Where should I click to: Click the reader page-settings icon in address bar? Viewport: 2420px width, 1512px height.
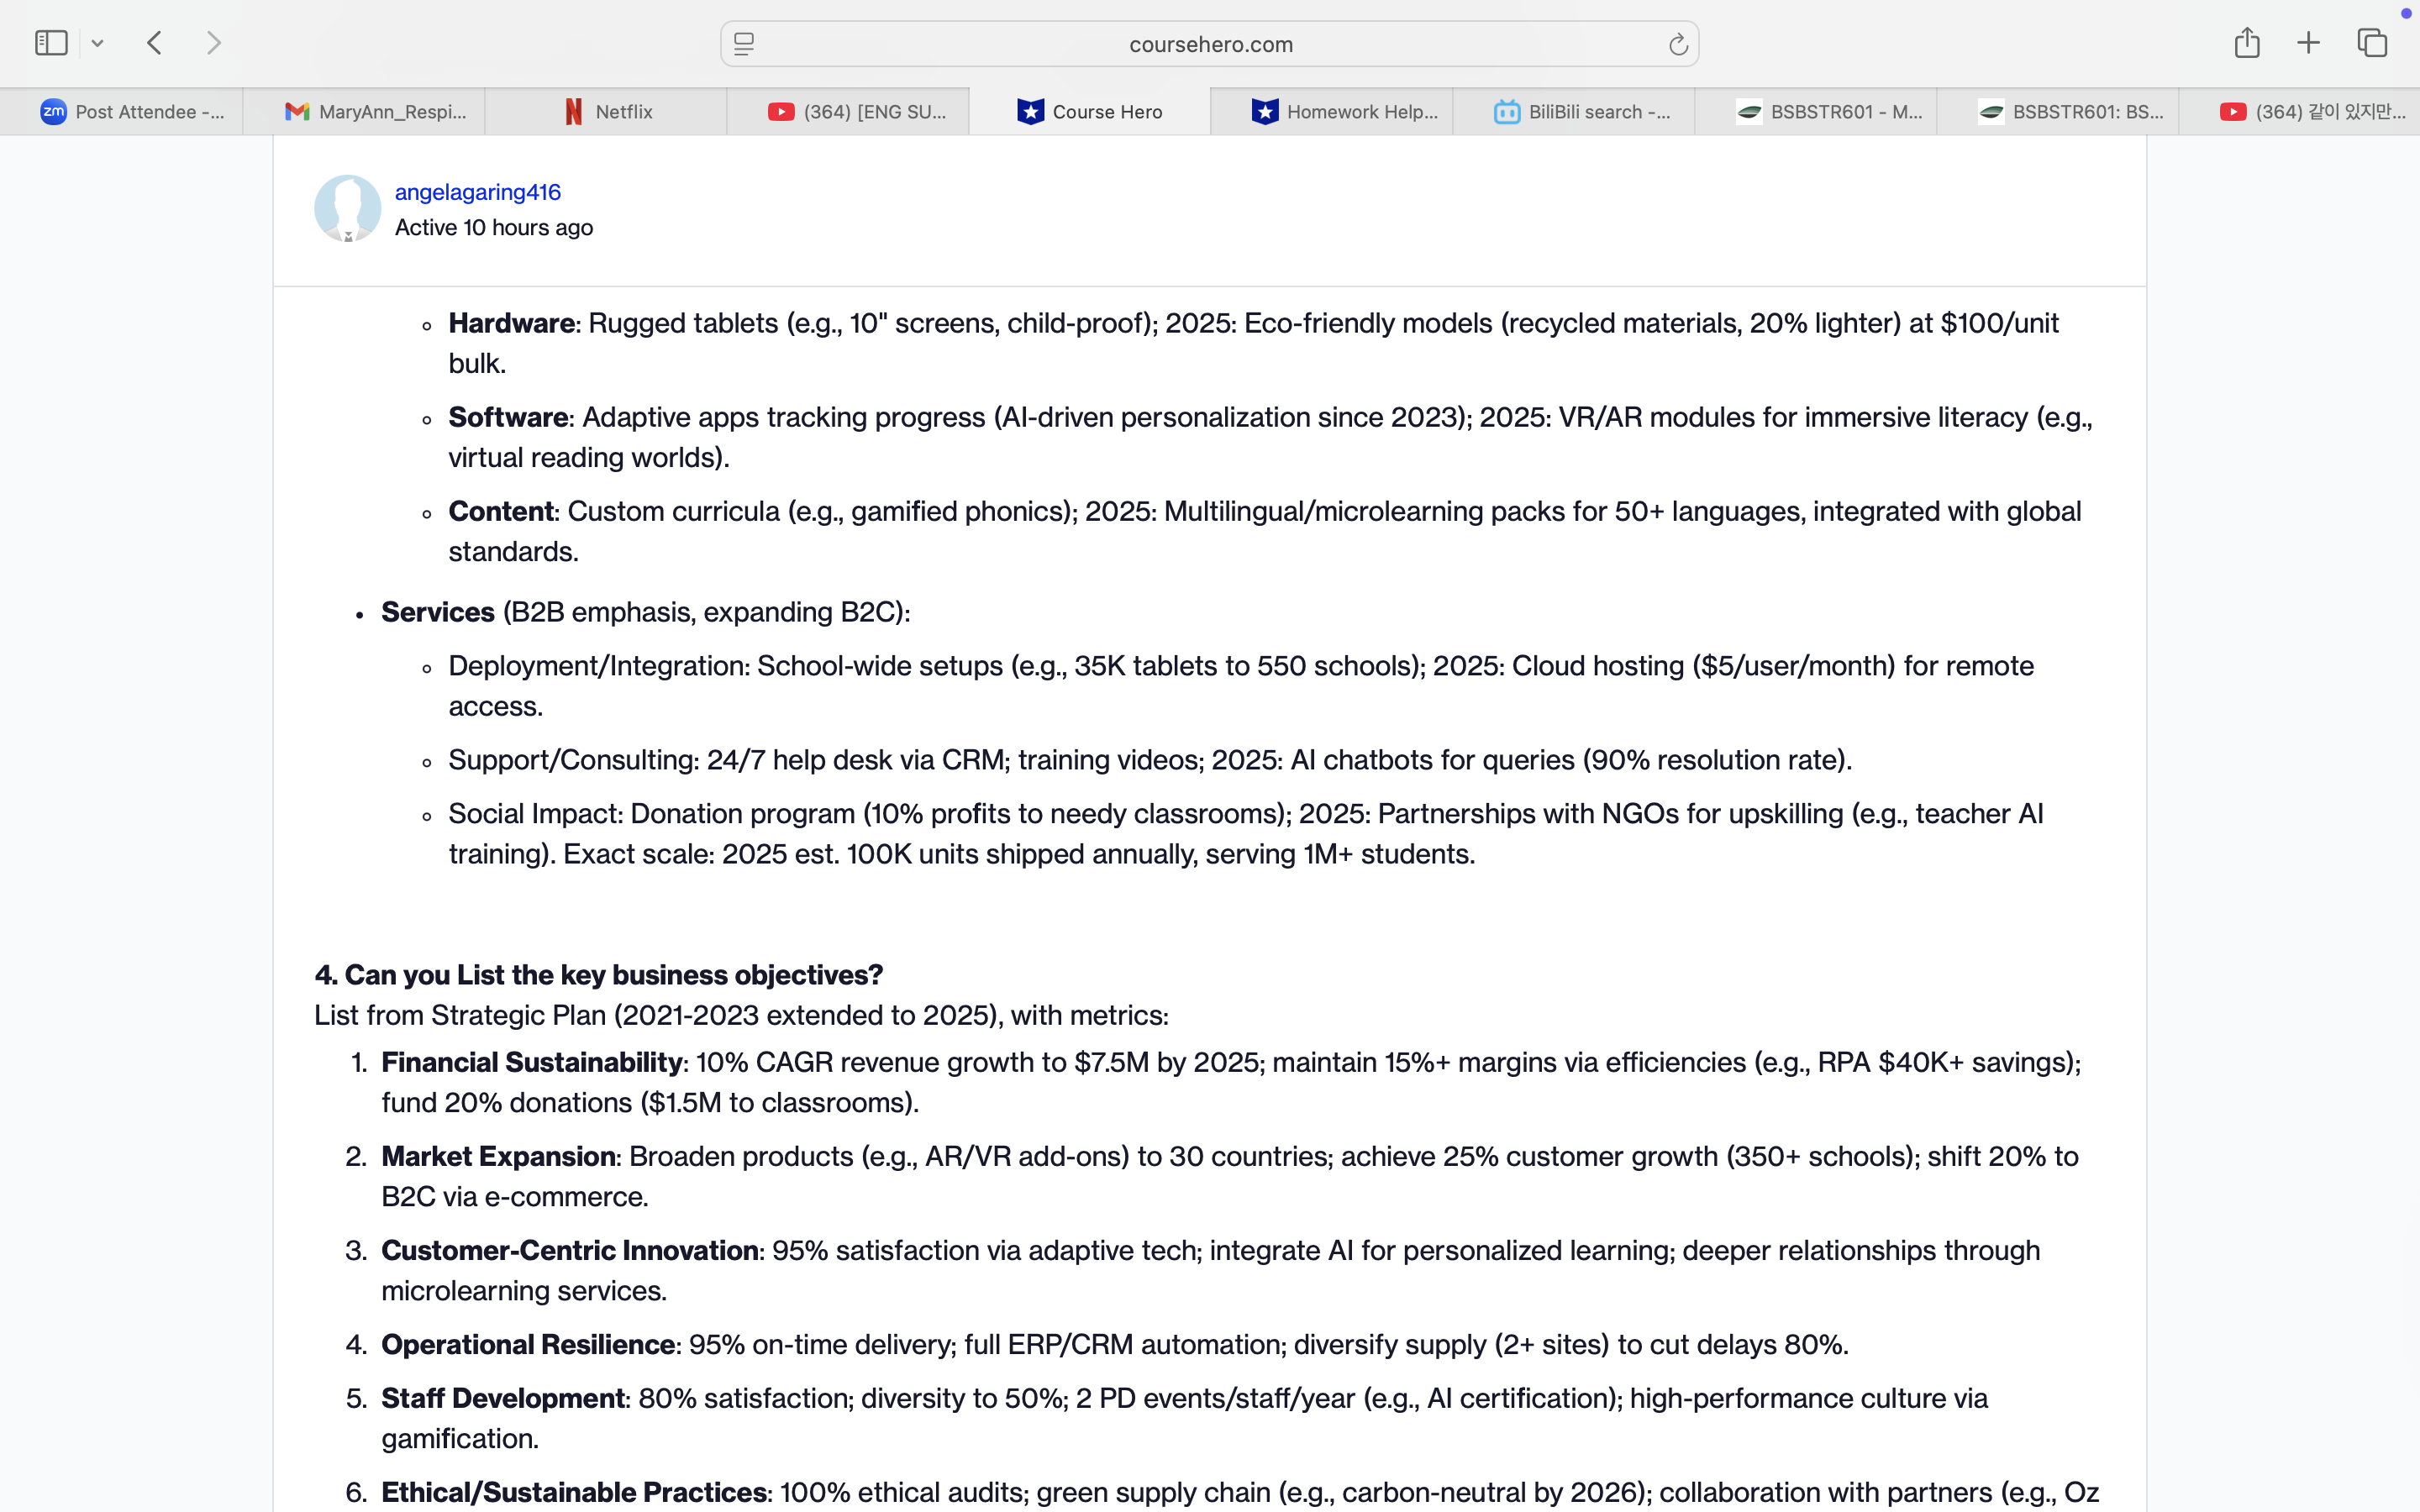point(744,44)
